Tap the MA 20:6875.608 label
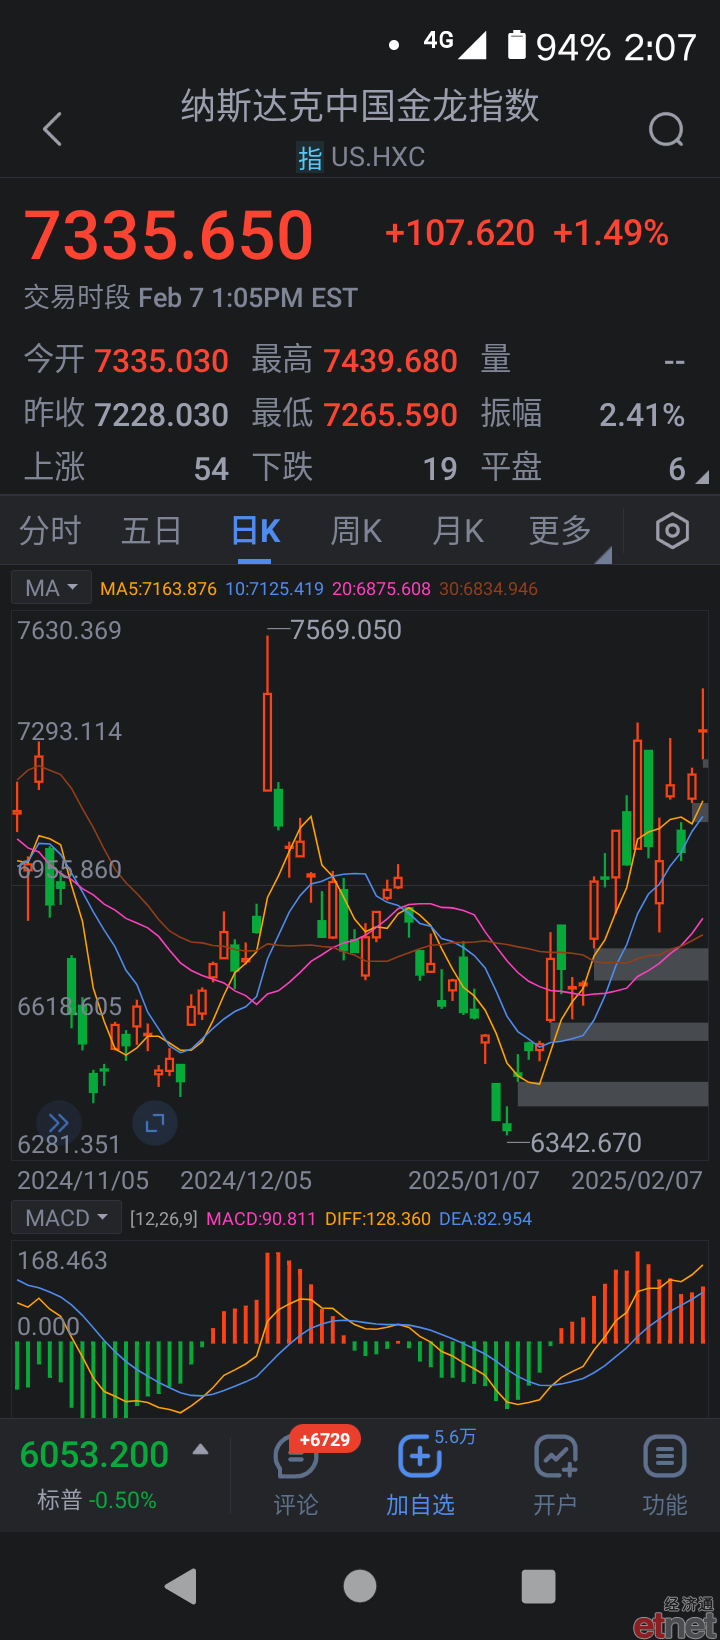Image resolution: width=720 pixels, height=1640 pixels. (x=382, y=589)
